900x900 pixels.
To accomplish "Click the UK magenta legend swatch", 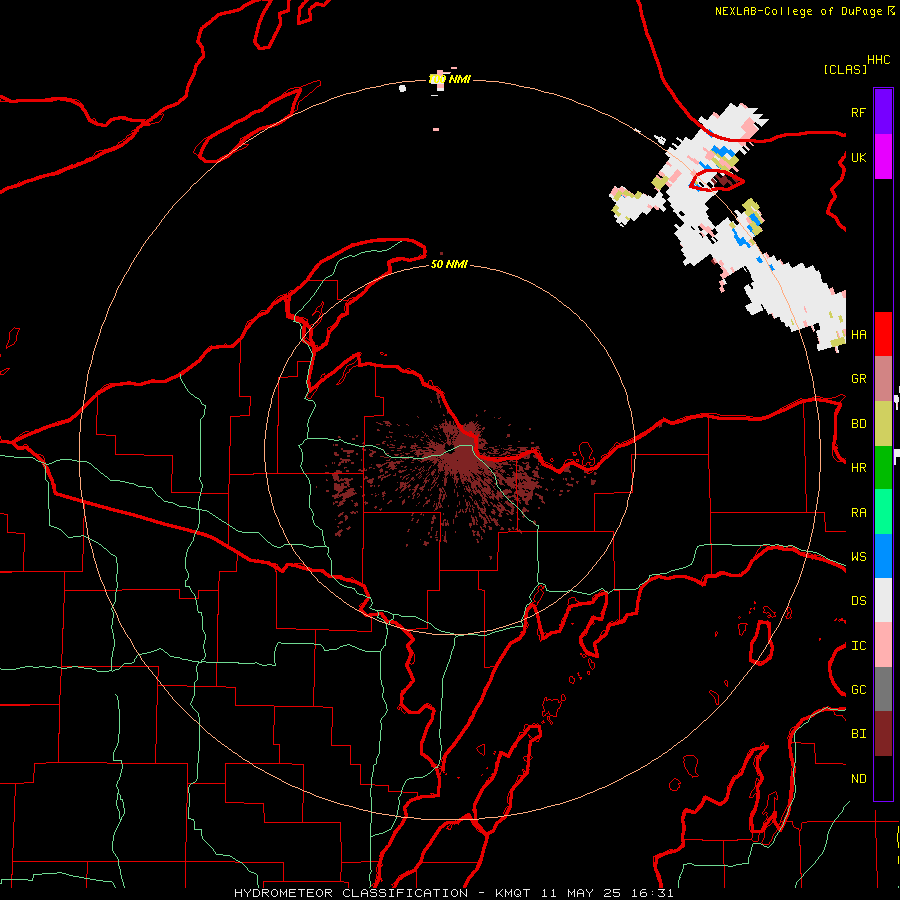I will tap(883, 156).
